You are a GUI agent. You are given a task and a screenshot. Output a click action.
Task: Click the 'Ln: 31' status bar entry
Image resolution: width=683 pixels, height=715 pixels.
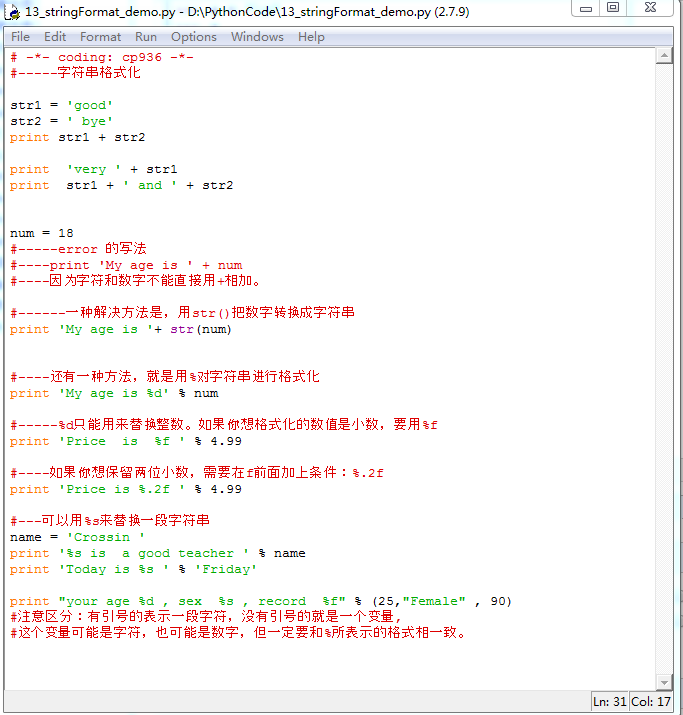(610, 701)
